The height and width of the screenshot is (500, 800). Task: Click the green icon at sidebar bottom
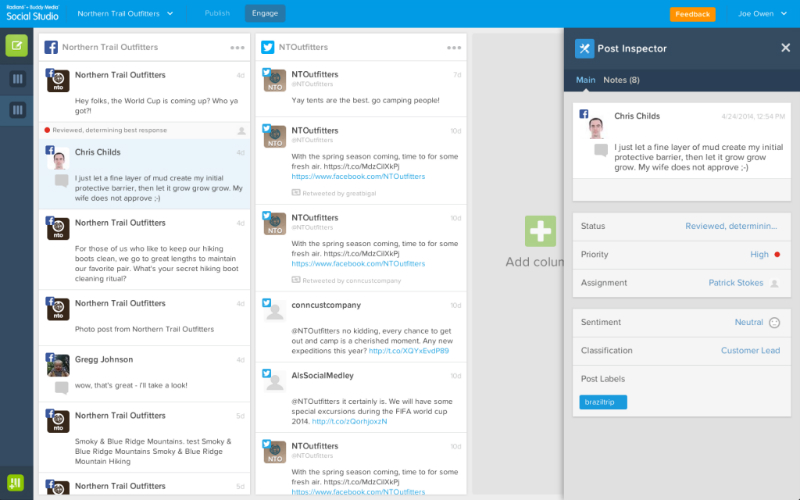coord(16,482)
